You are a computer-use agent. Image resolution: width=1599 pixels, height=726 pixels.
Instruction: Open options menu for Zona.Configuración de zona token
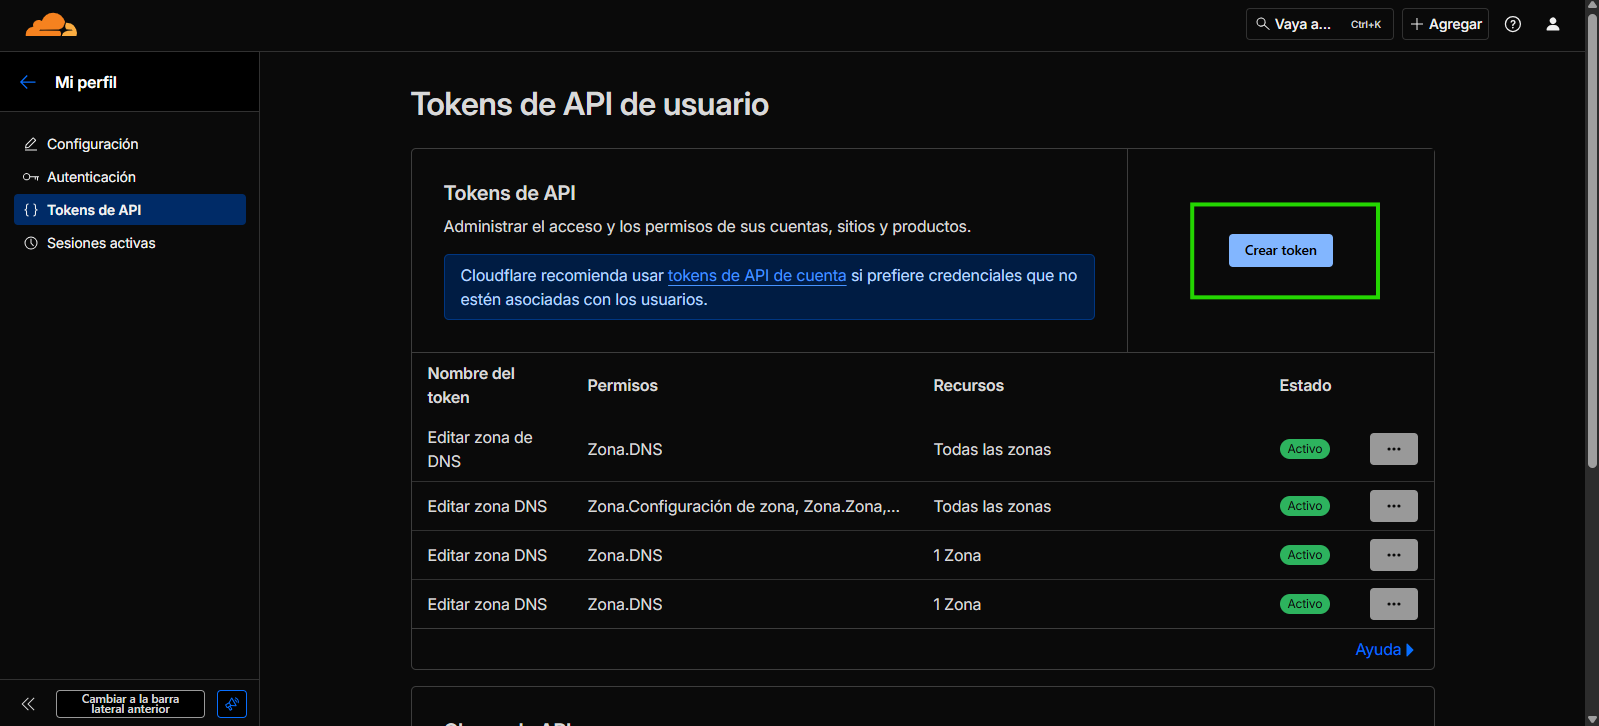1393,506
